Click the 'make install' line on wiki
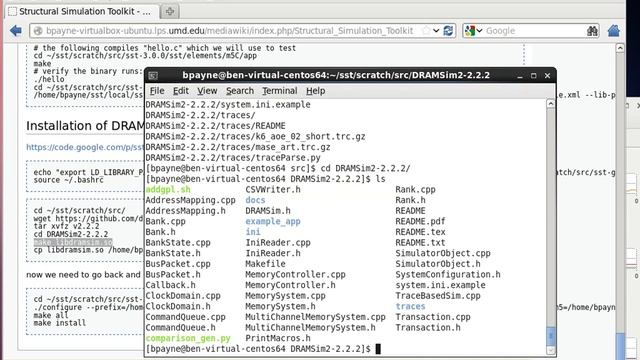This screenshot has height=360, width=640. (60, 323)
